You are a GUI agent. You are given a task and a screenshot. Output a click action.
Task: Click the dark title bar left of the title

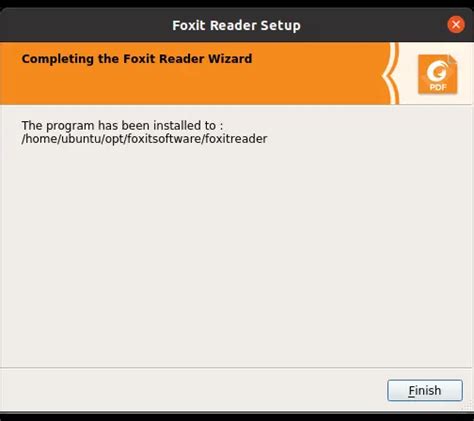(x=83, y=25)
